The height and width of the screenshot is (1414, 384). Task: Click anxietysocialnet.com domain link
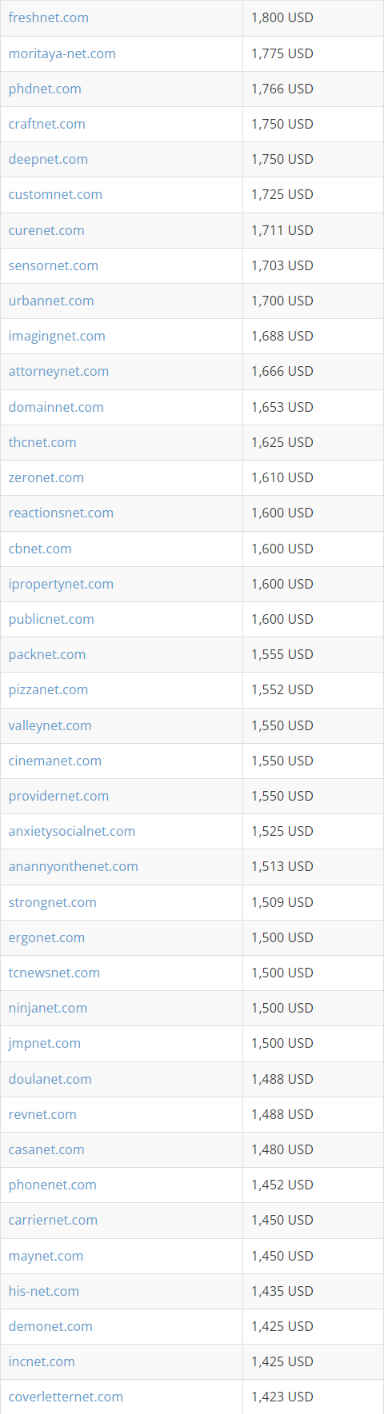(x=72, y=831)
